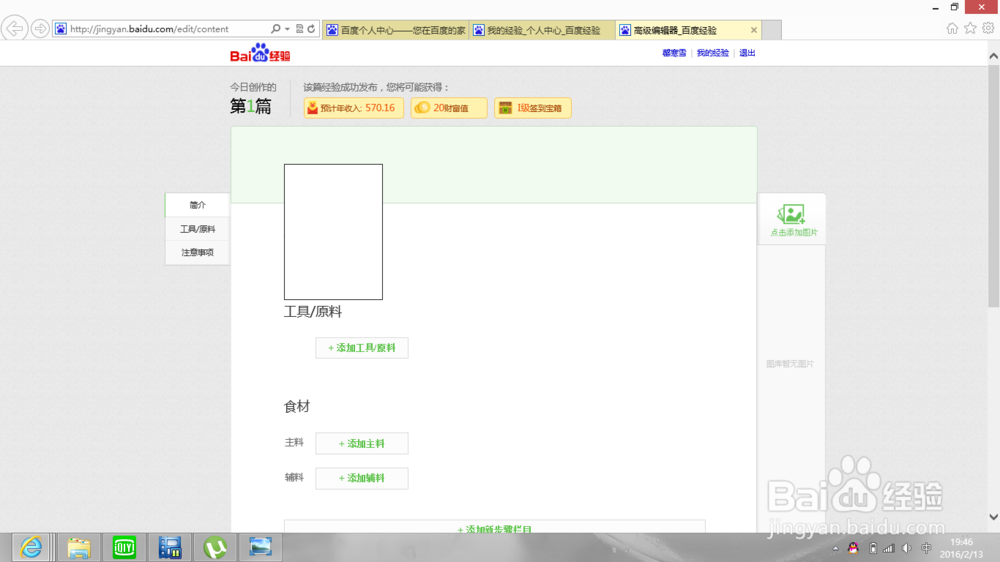This screenshot has width=1000, height=562.
Task: Open the 我的经验 link
Action: coord(712,53)
